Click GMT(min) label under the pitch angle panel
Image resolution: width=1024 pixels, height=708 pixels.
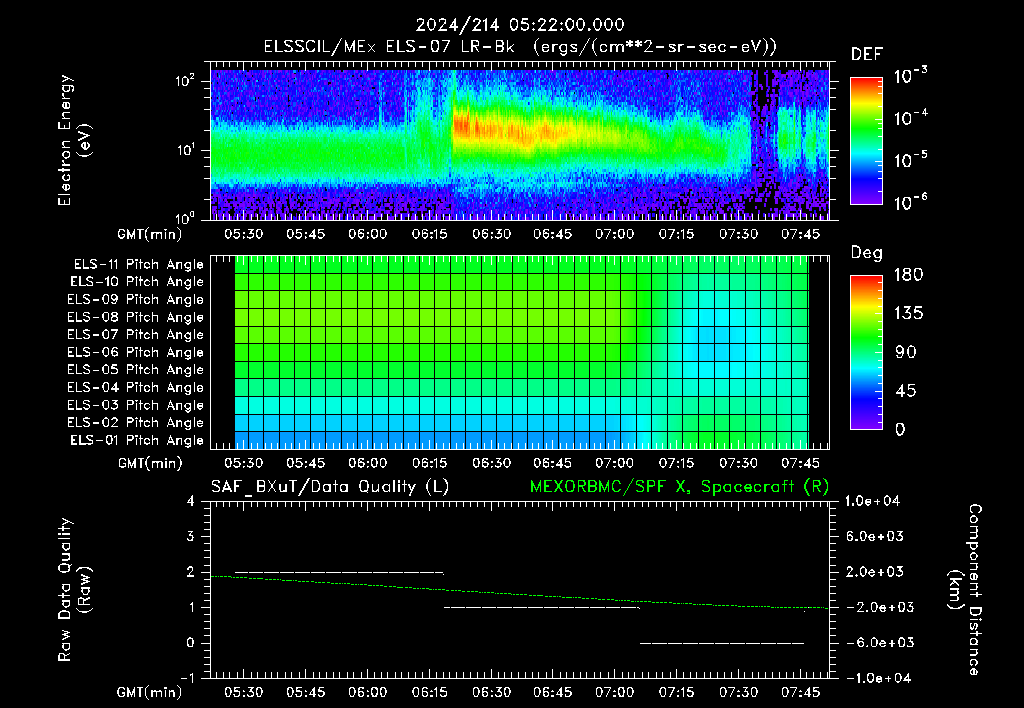150,463
